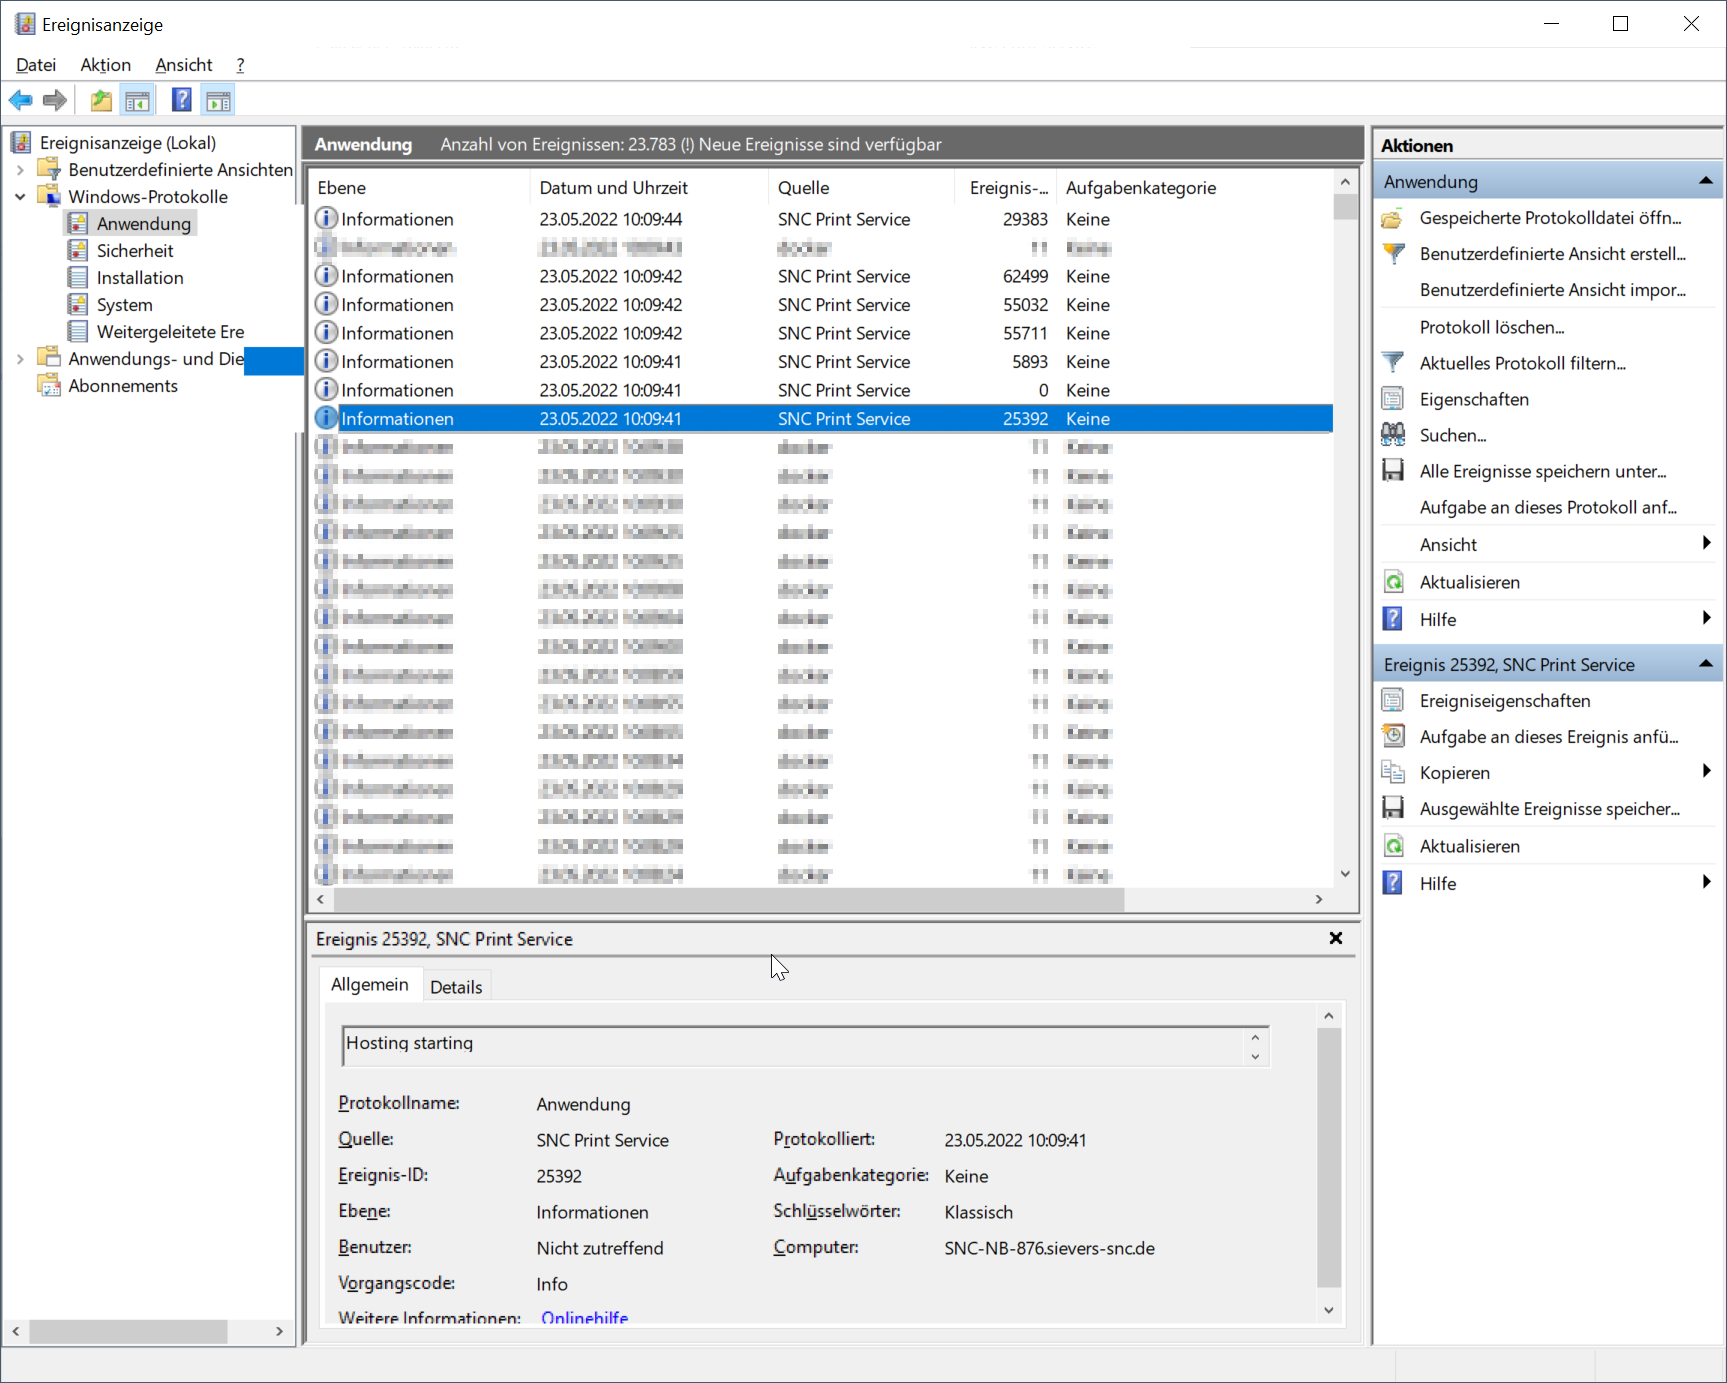Screen dimensions: 1727x1383
Task: Click the back arrow toolbar icon
Action: (x=20, y=100)
